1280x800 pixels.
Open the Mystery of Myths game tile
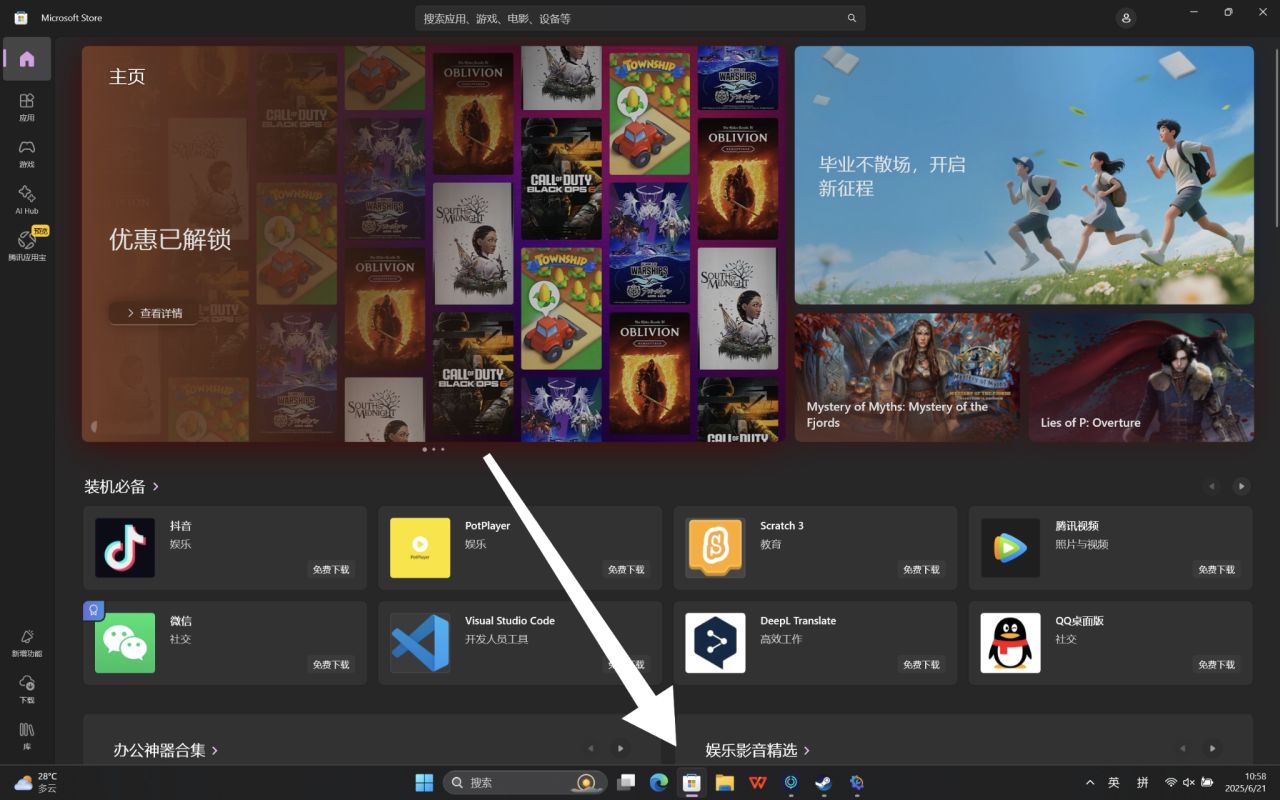[907, 377]
